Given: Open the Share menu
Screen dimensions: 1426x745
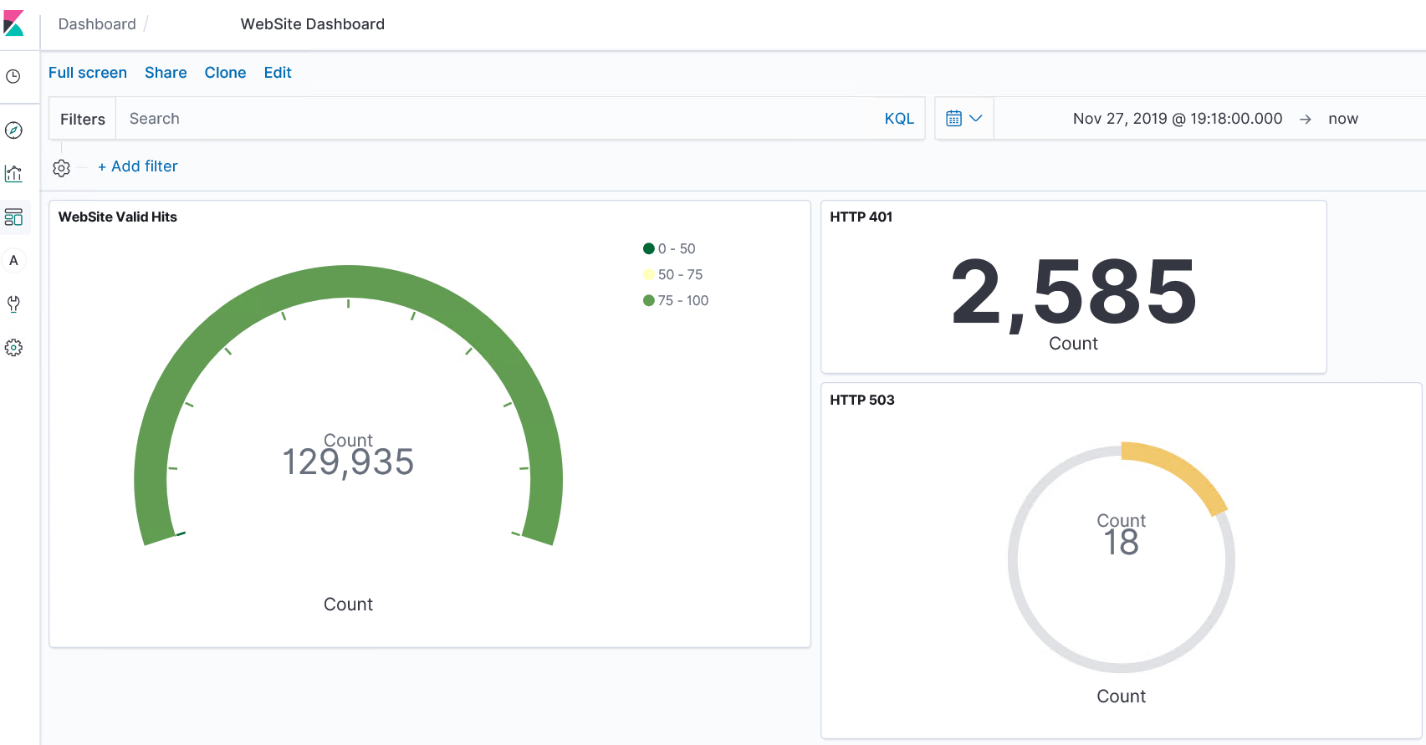Looking at the screenshot, I should pos(166,72).
